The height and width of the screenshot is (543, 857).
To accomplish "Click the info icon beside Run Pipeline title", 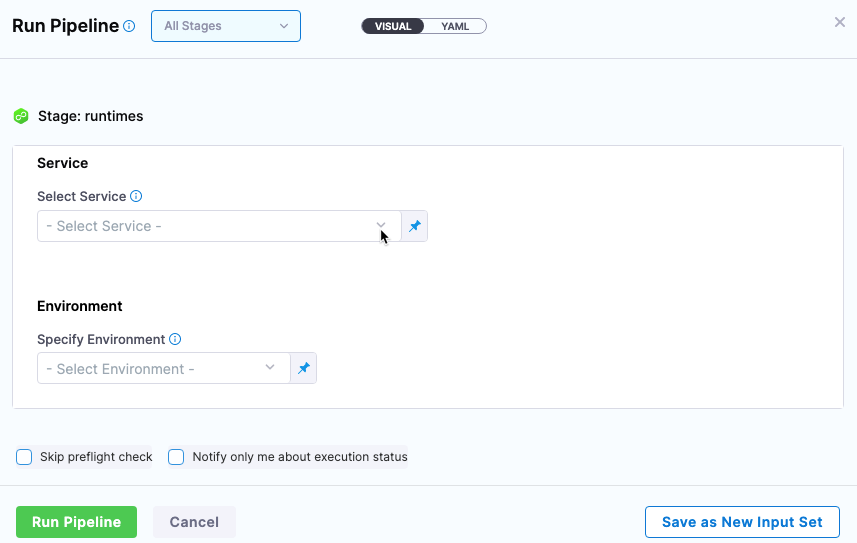I will (x=129, y=27).
